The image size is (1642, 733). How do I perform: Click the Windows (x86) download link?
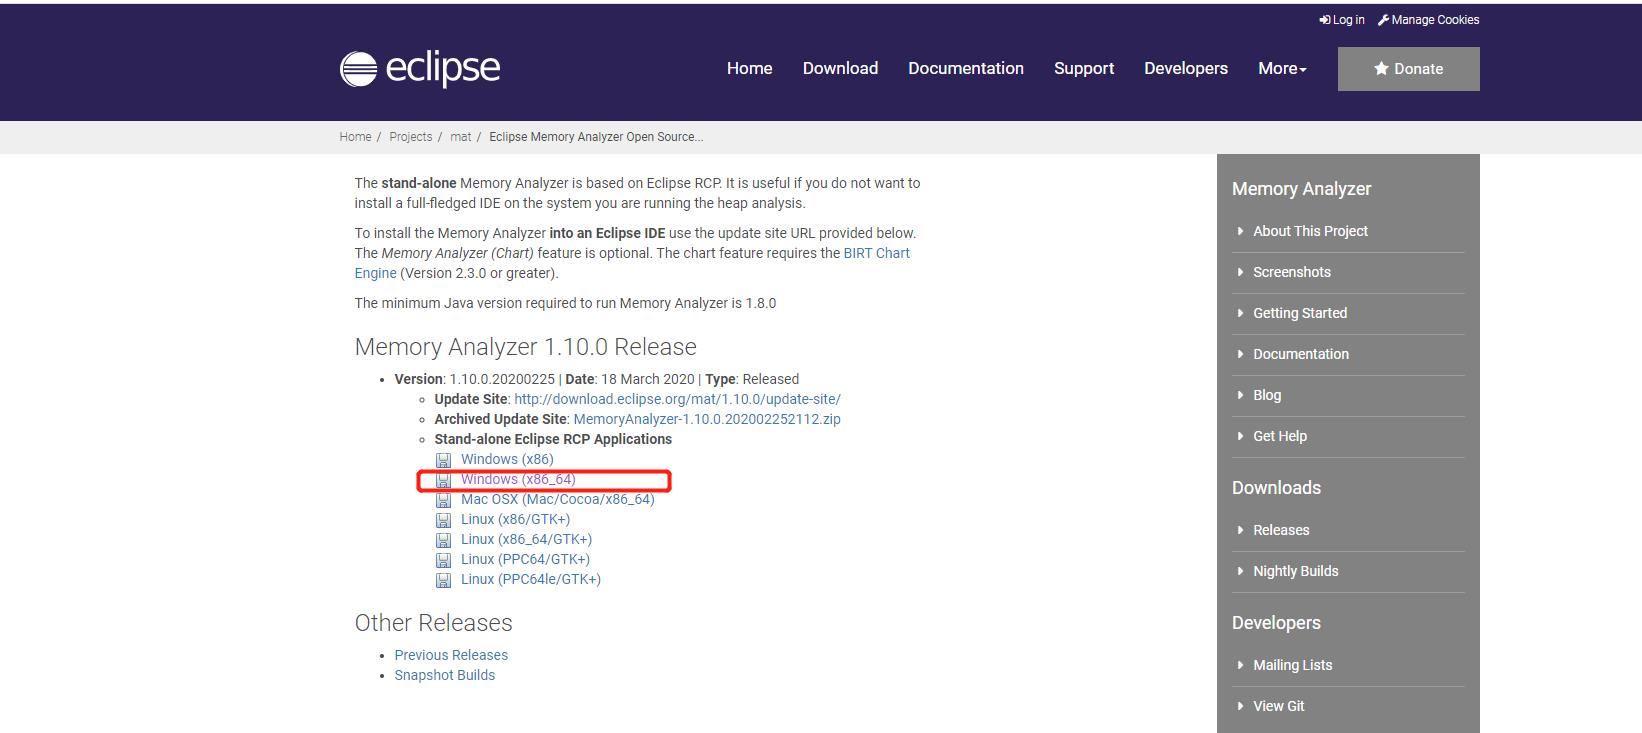[507, 459]
